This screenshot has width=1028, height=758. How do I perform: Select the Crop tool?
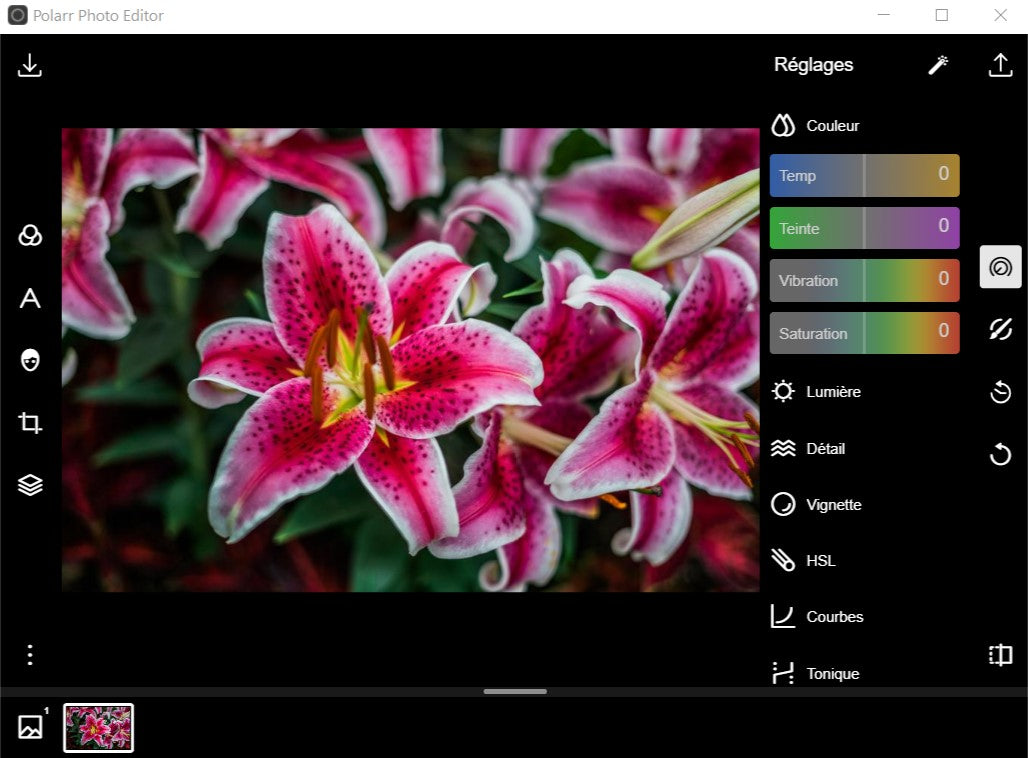(30, 423)
